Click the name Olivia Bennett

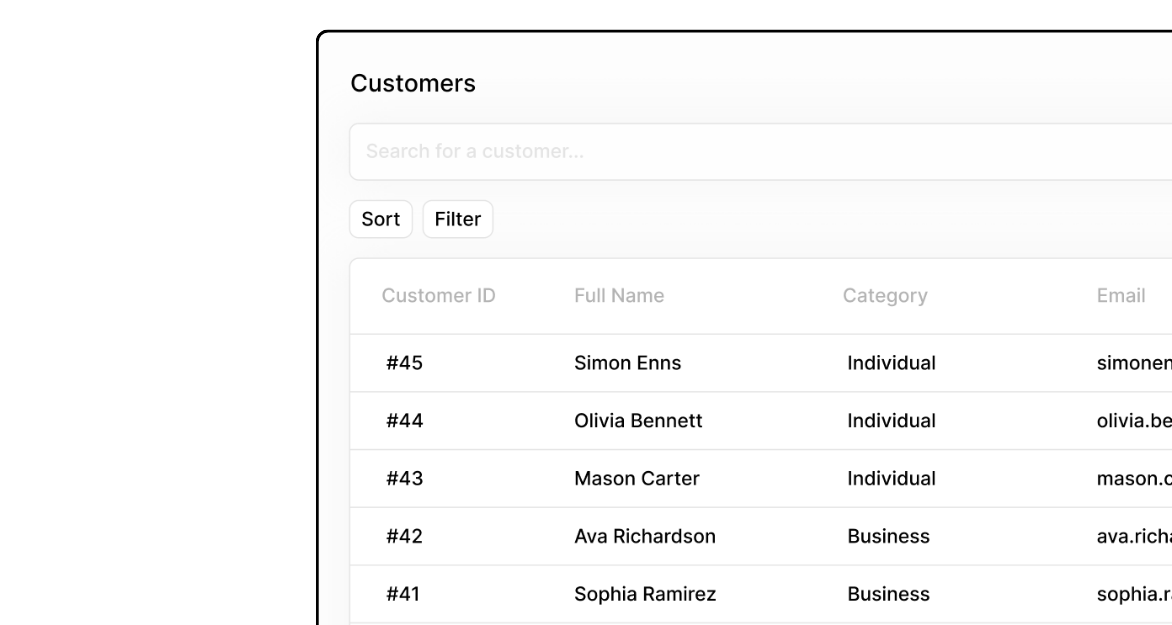pyautogui.click(x=638, y=421)
